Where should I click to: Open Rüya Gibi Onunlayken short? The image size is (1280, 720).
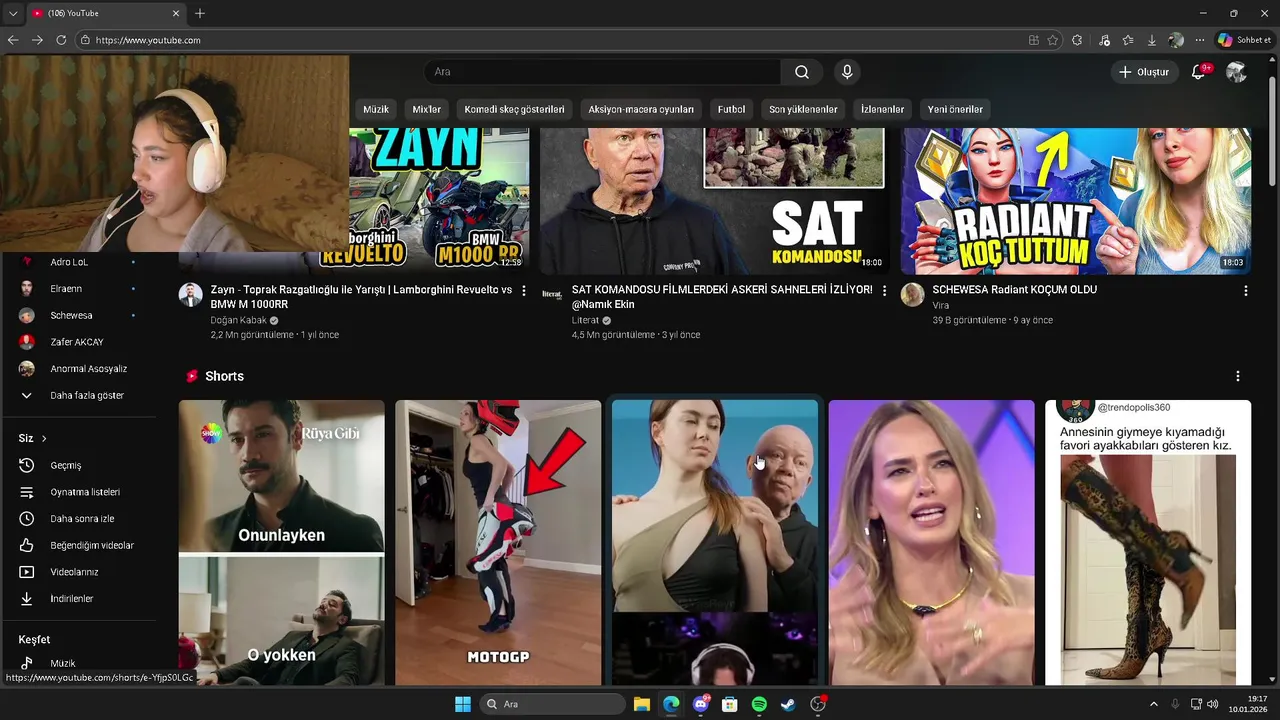(281, 542)
